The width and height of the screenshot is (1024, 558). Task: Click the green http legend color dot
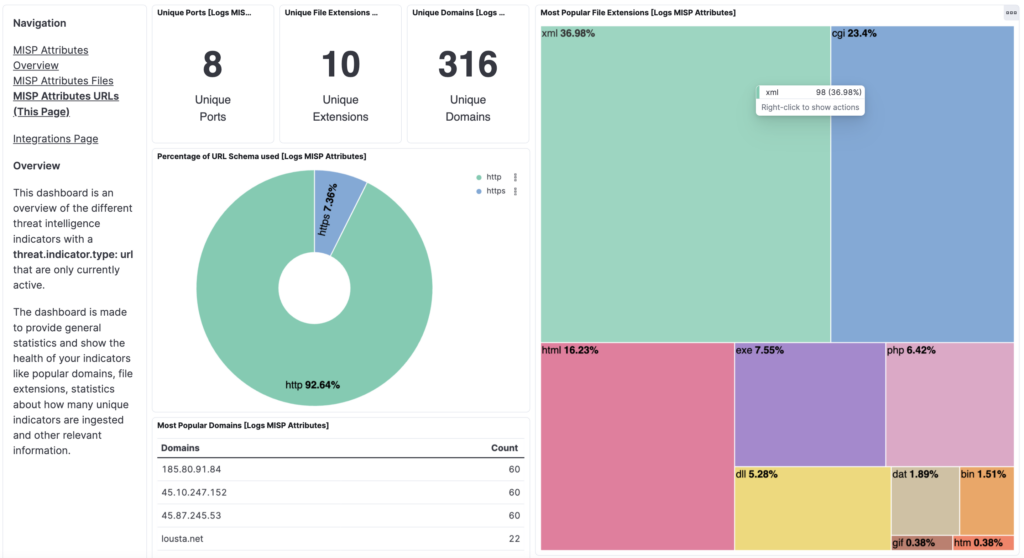479,177
